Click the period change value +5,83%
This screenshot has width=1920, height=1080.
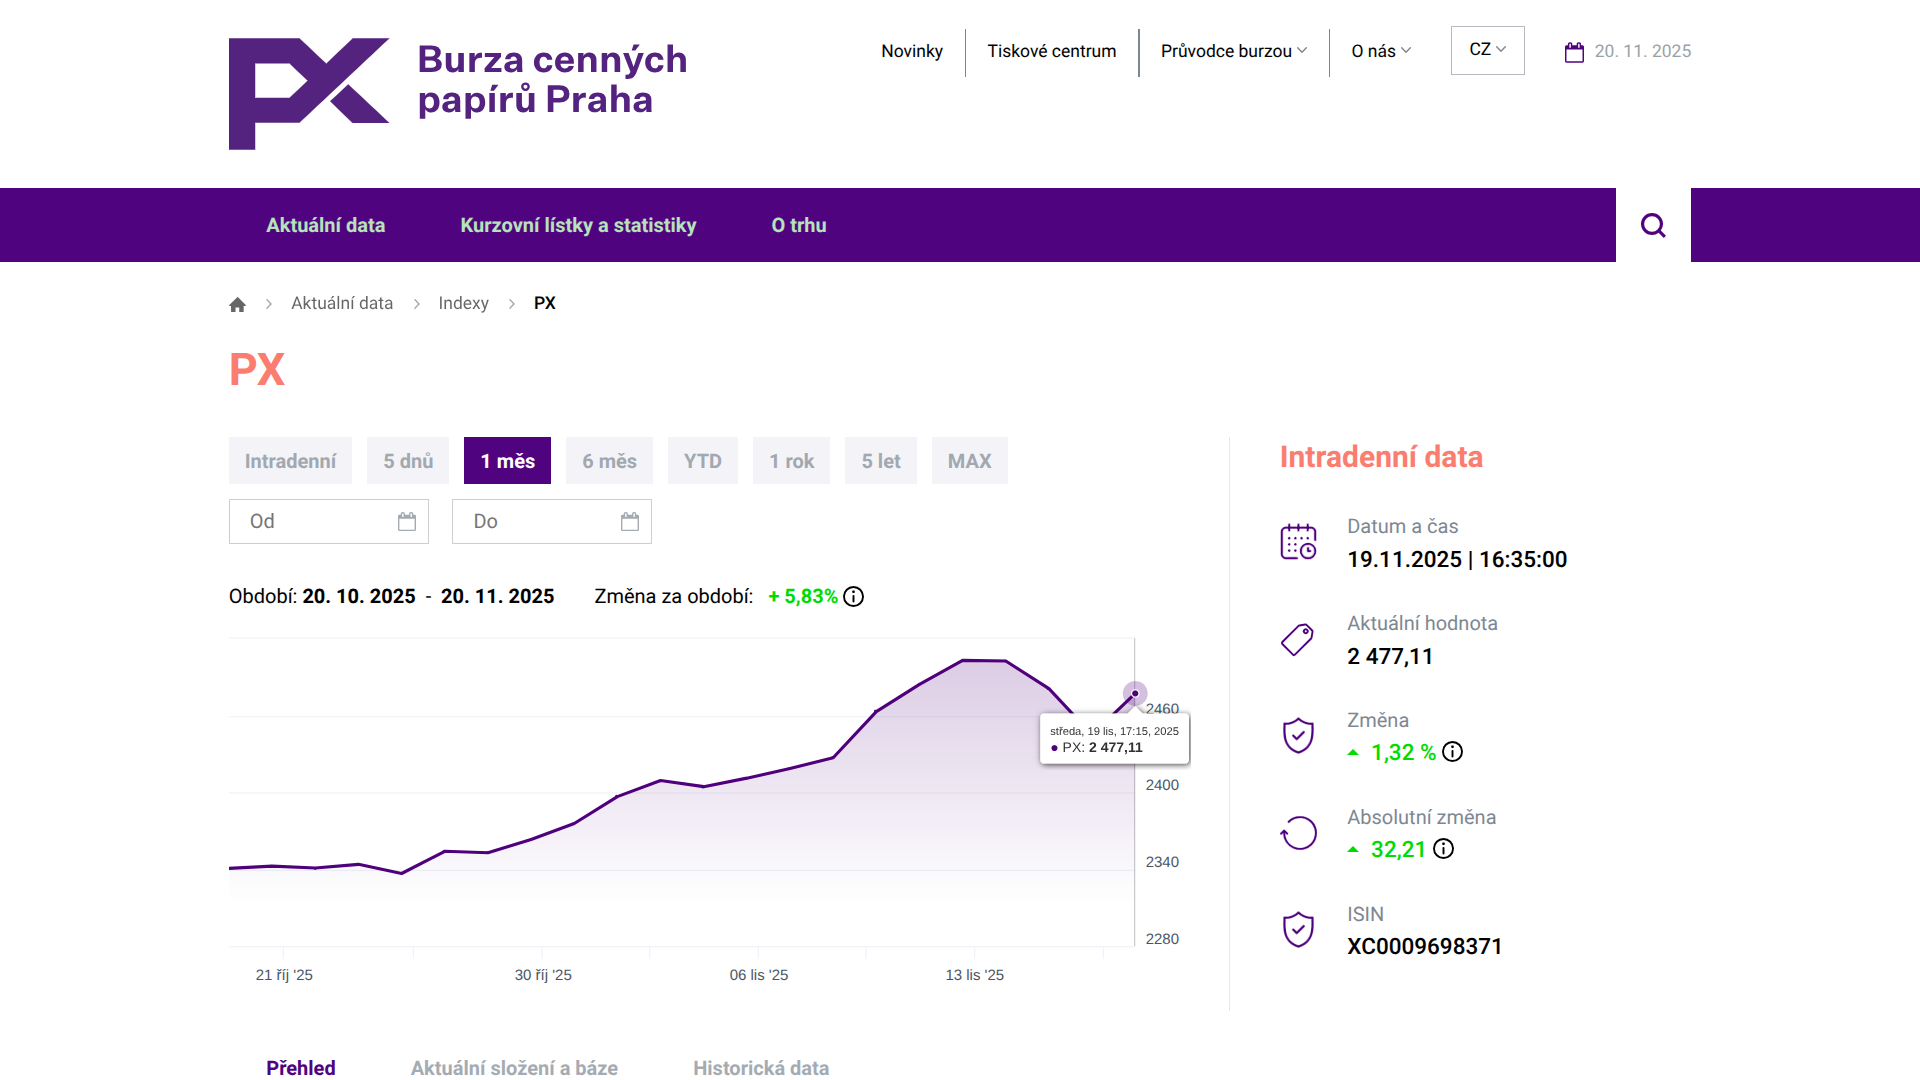803,597
